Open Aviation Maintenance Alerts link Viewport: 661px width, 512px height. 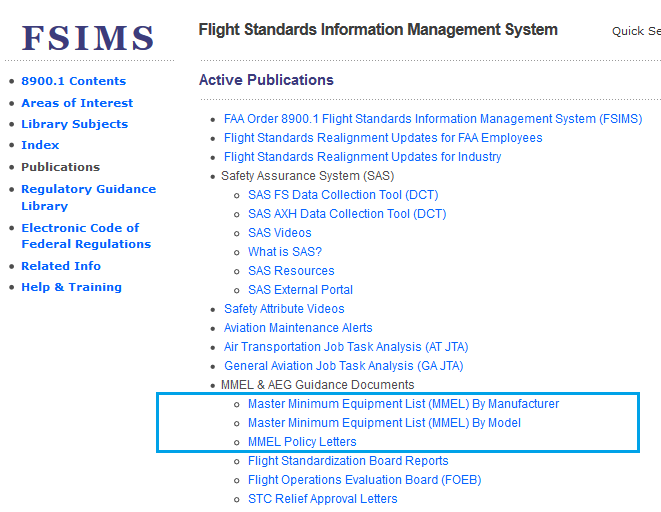tap(298, 328)
